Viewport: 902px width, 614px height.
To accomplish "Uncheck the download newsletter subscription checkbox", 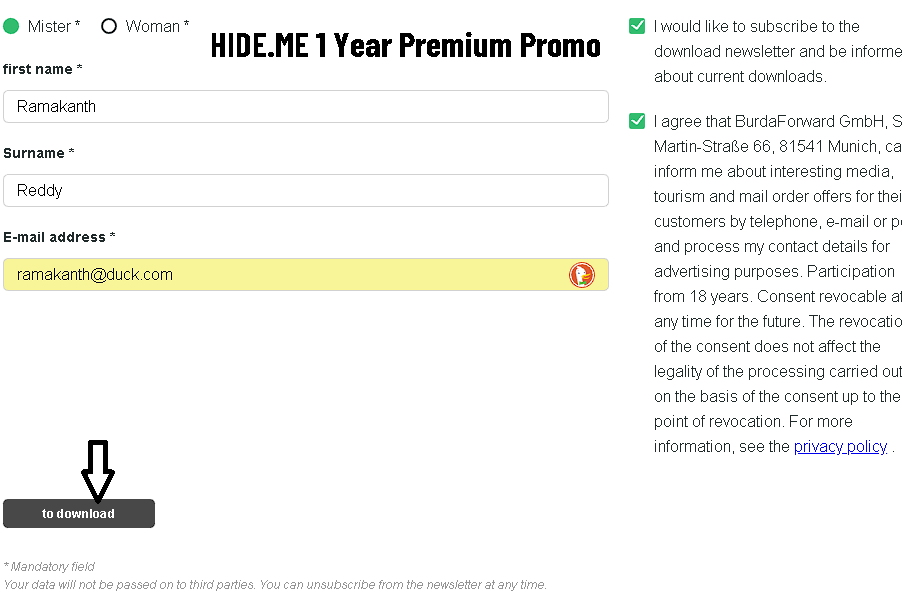I will click(x=637, y=26).
